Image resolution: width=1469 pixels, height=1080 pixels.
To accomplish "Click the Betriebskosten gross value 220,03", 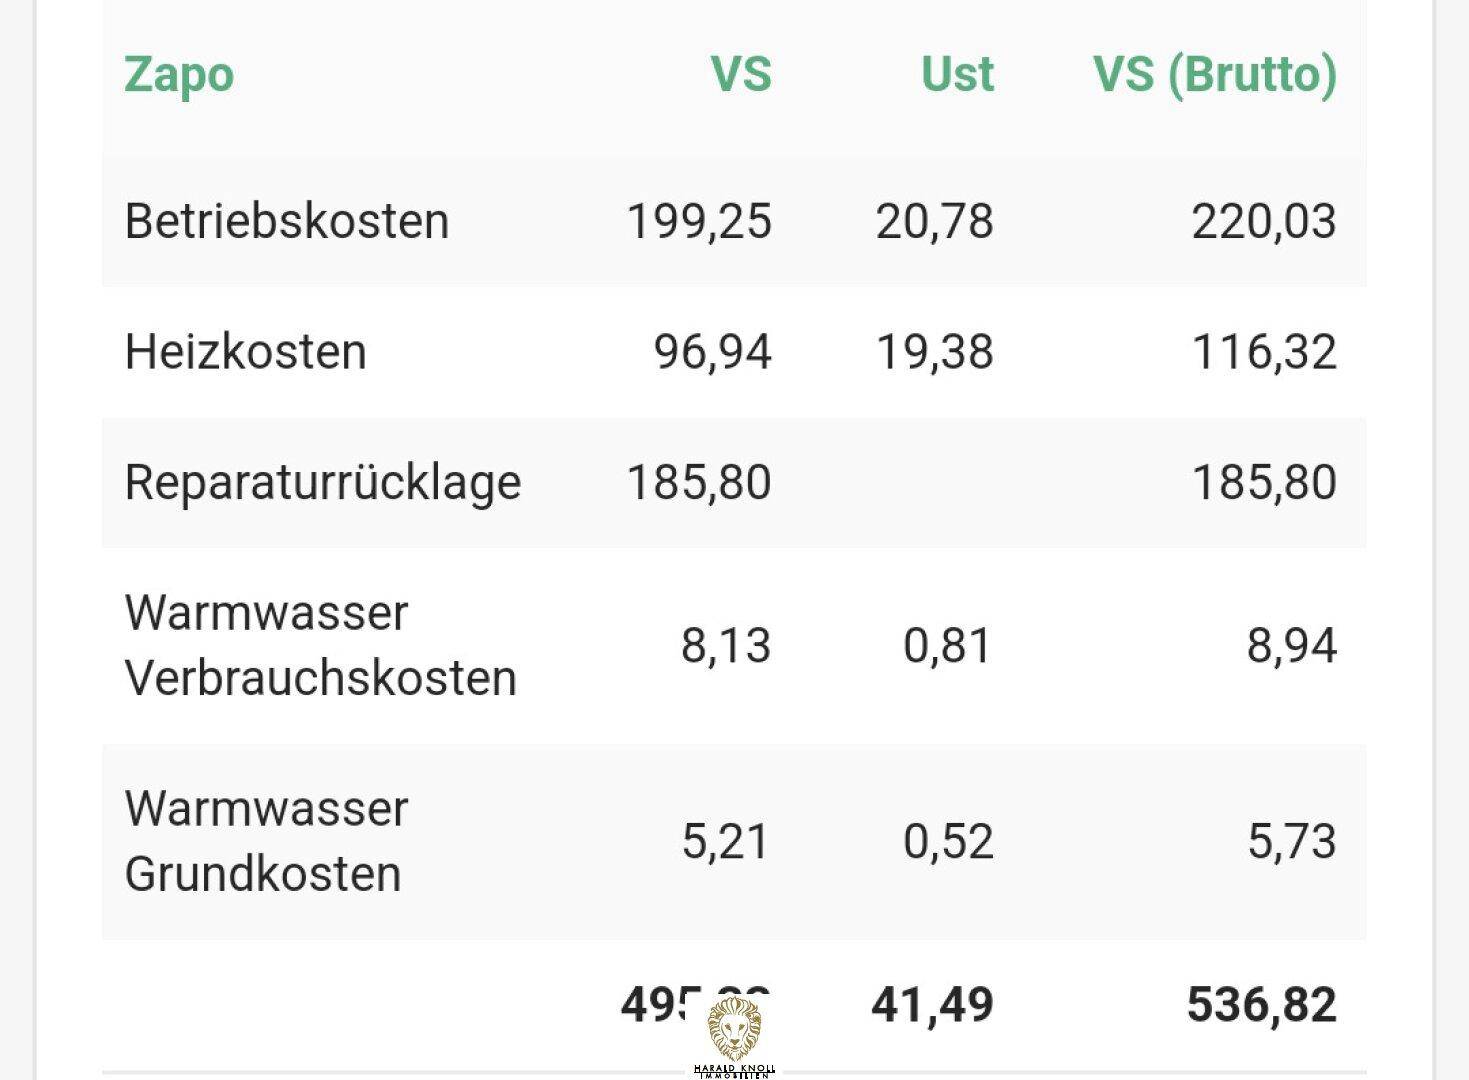I will point(1263,221).
